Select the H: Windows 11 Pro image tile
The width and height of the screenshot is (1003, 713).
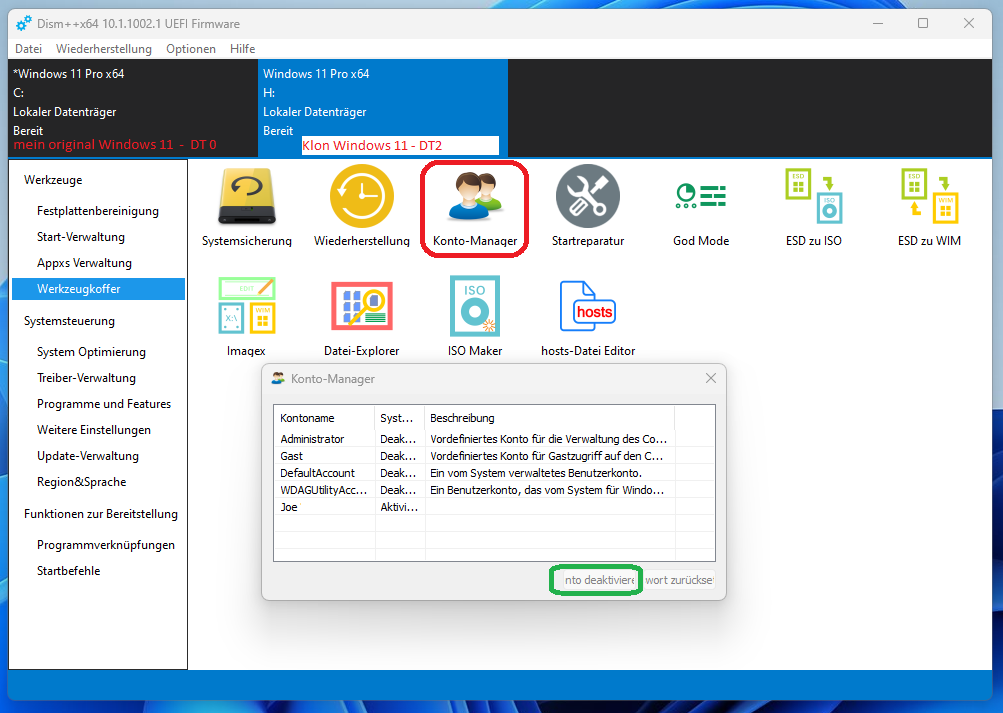[383, 108]
